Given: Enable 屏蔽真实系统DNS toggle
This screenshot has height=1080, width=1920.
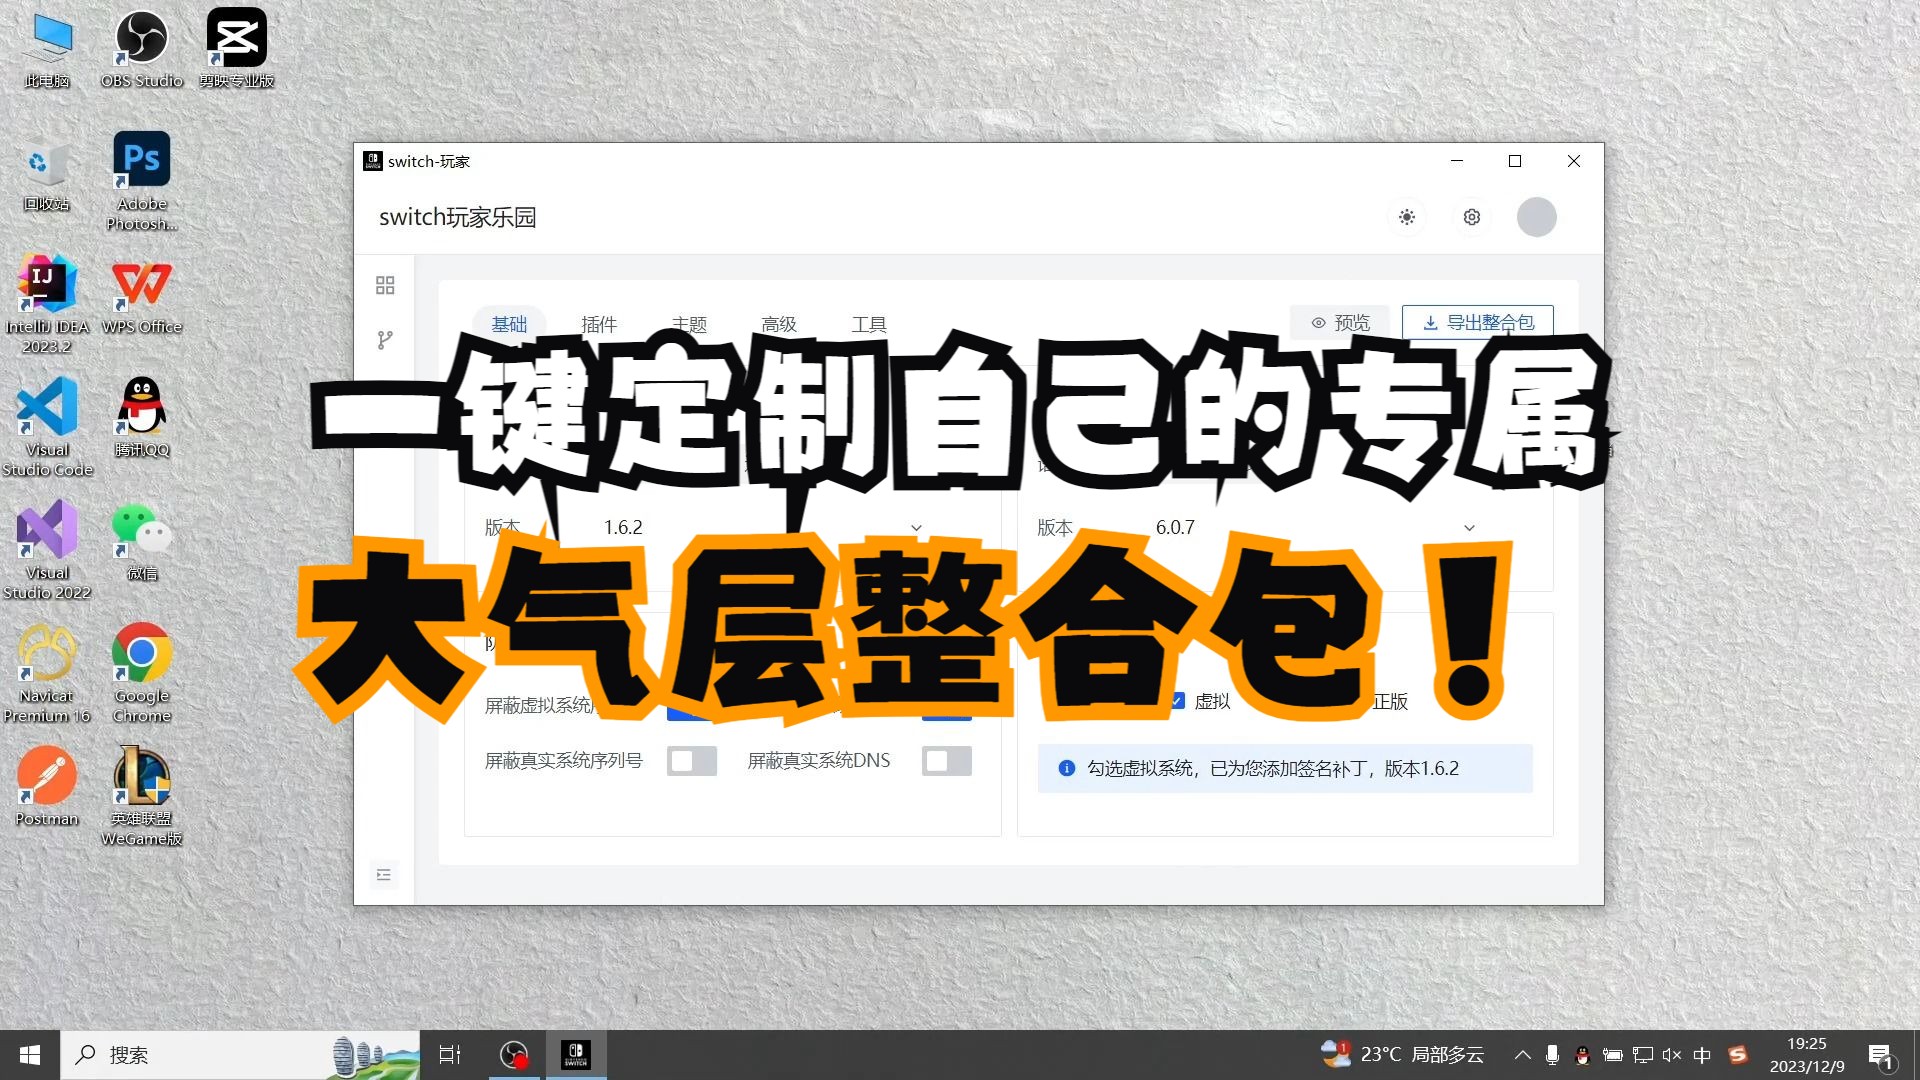Looking at the screenshot, I should point(946,760).
